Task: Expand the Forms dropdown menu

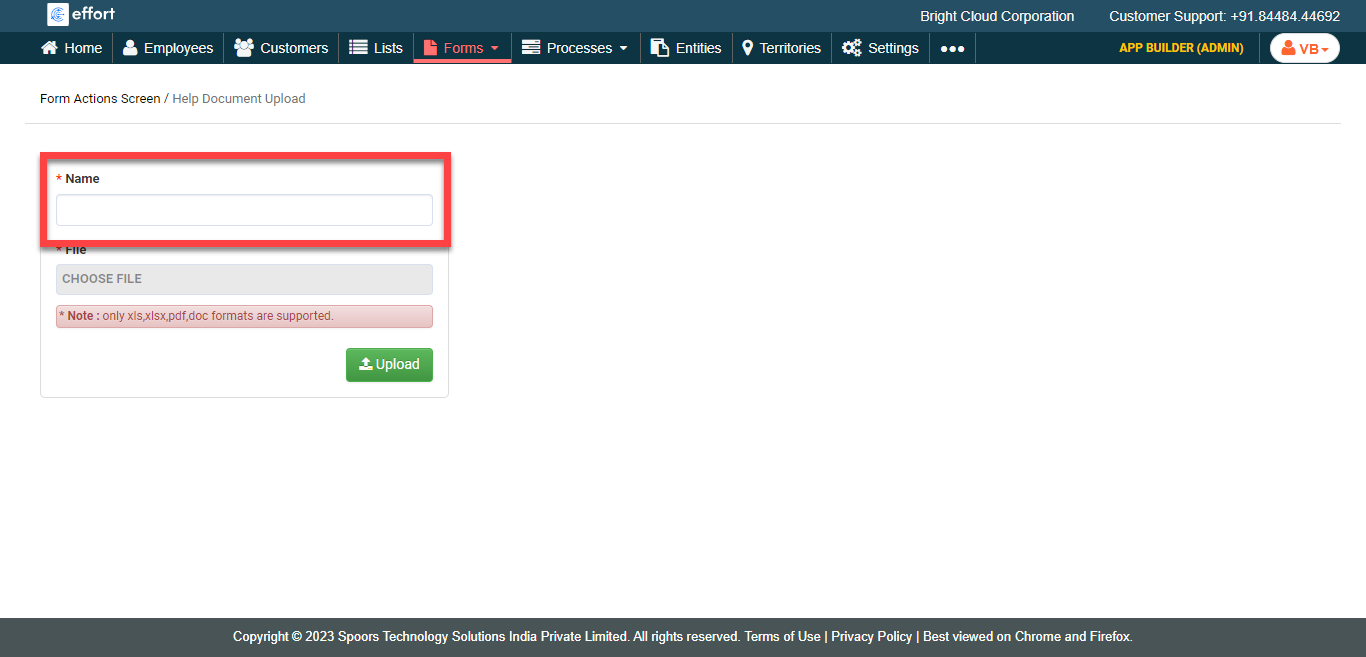Action: pyautogui.click(x=462, y=48)
